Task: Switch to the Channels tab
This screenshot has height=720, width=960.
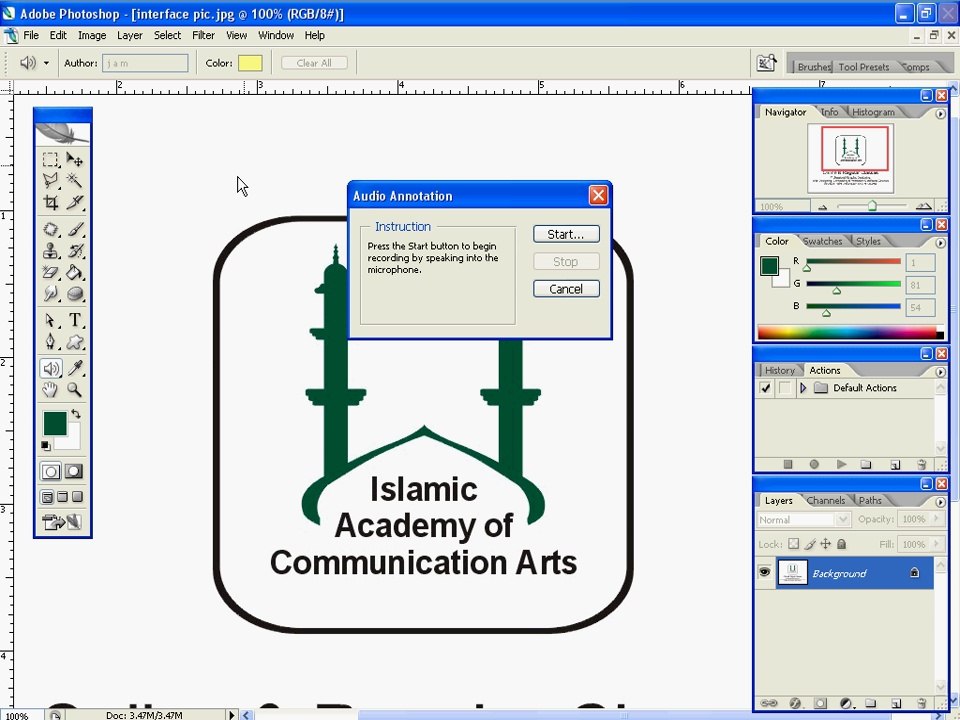Action: (825, 500)
